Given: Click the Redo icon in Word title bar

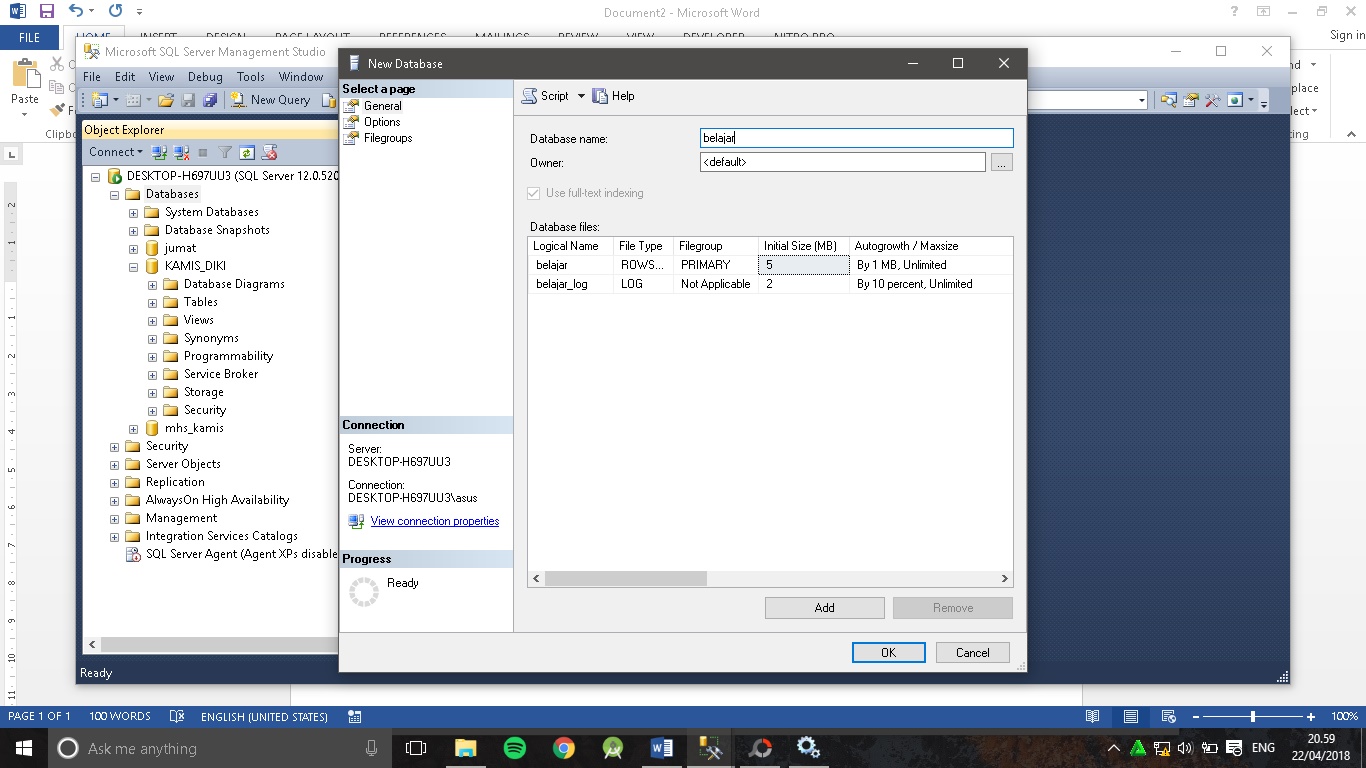Looking at the screenshot, I should pos(115,12).
